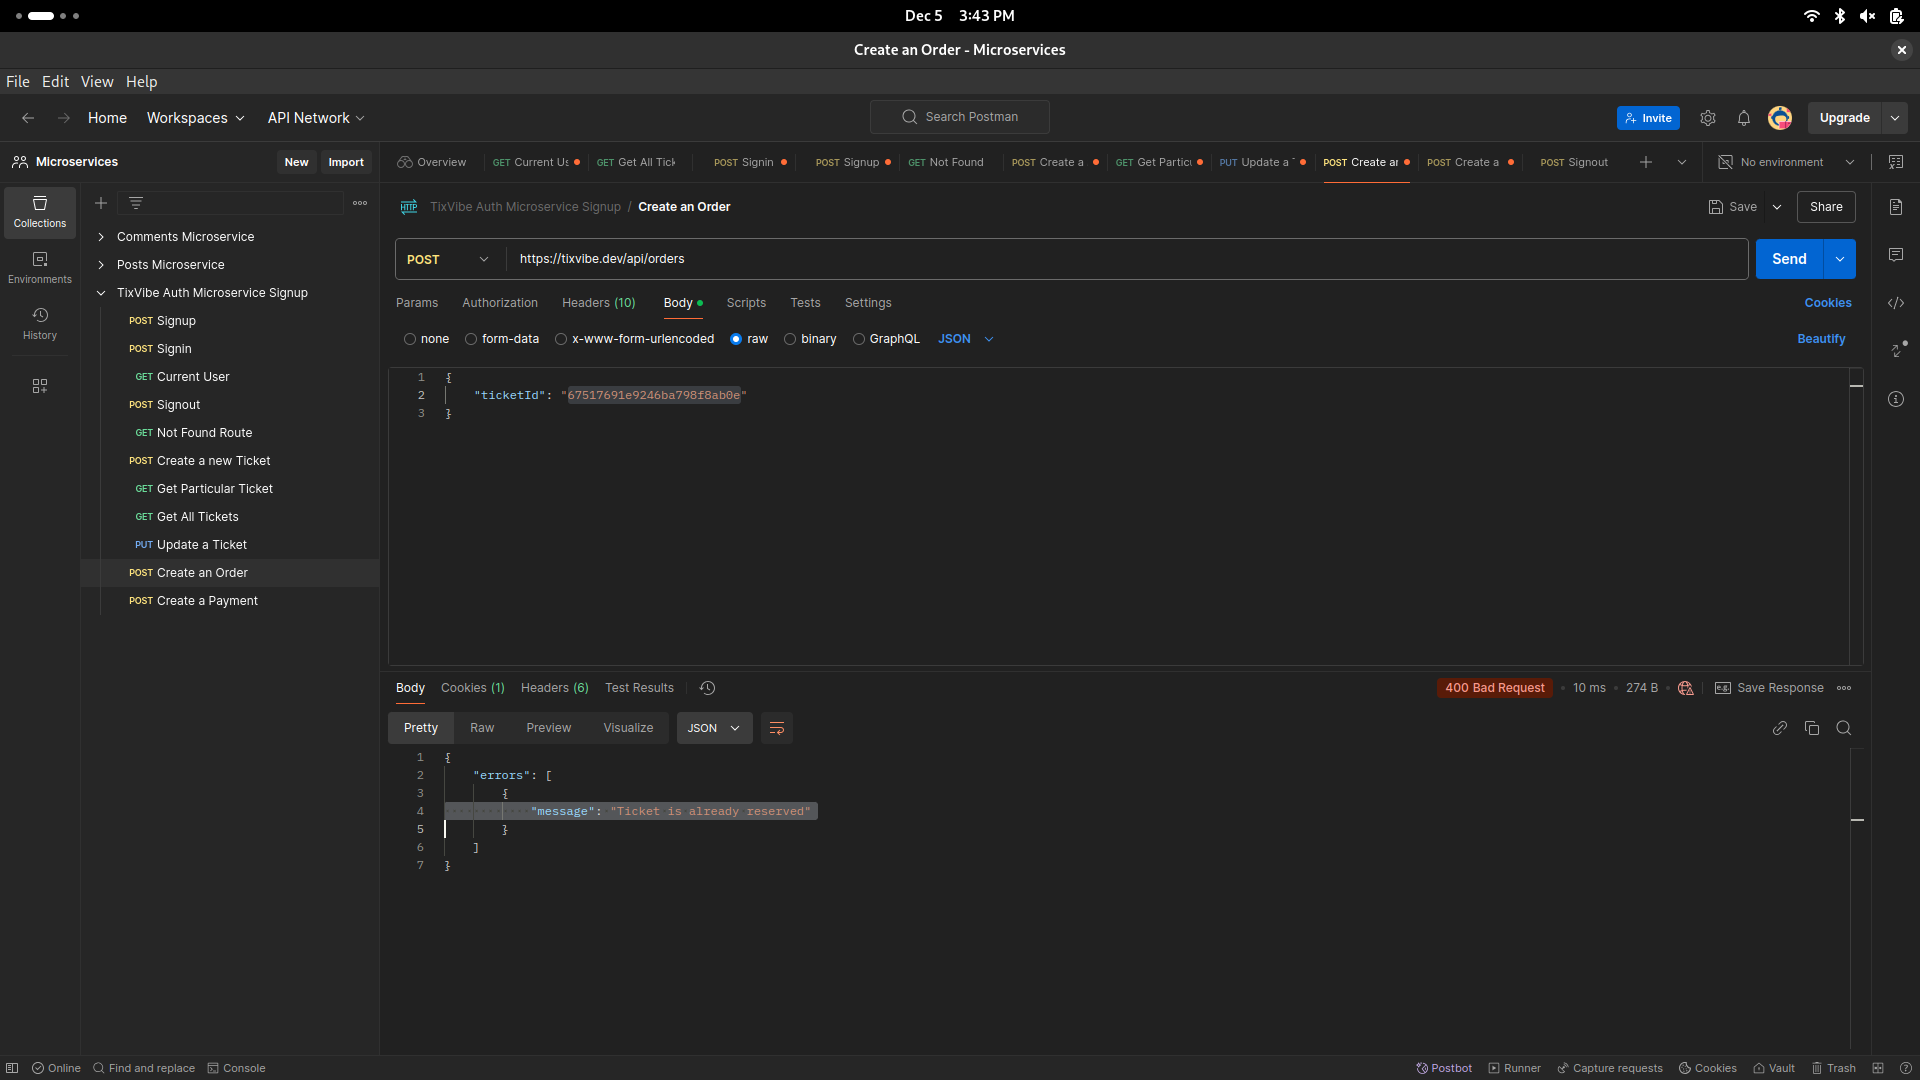Click the Send button to submit request
The width and height of the screenshot is (1920, 1080).
[1789, 258]
